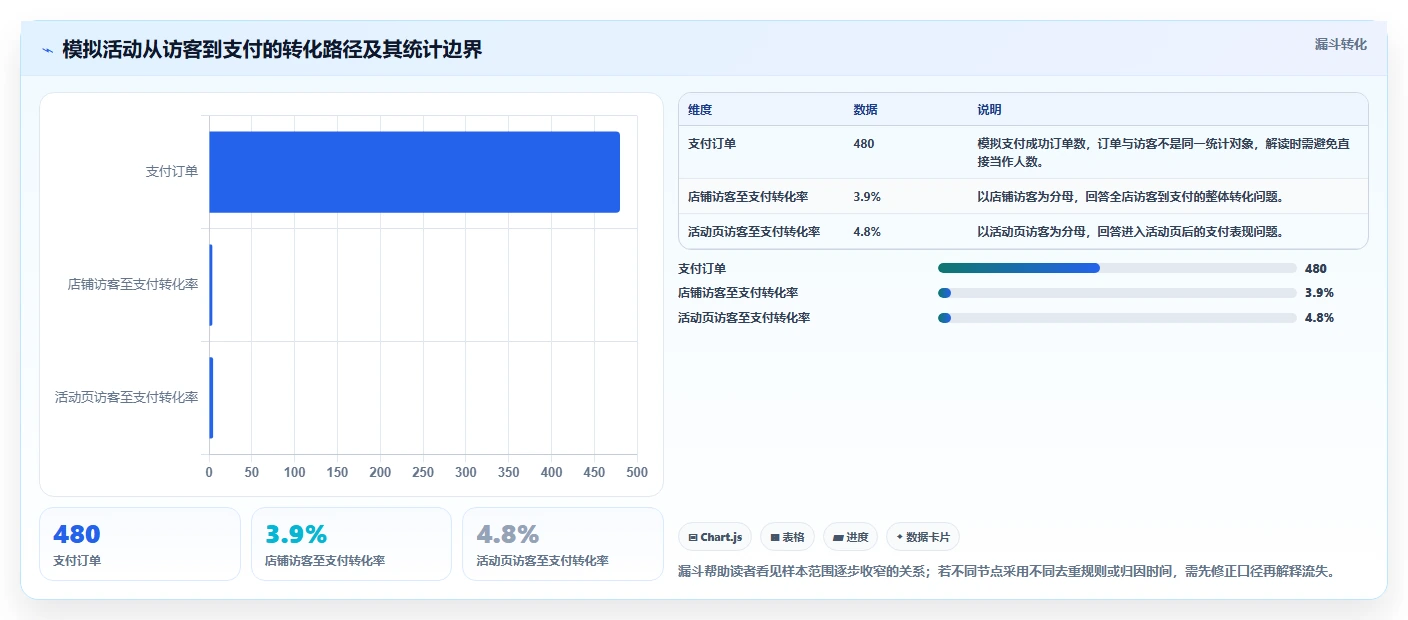
Task: Open the 4.8% conversion data card
Action: pos(563,544)
